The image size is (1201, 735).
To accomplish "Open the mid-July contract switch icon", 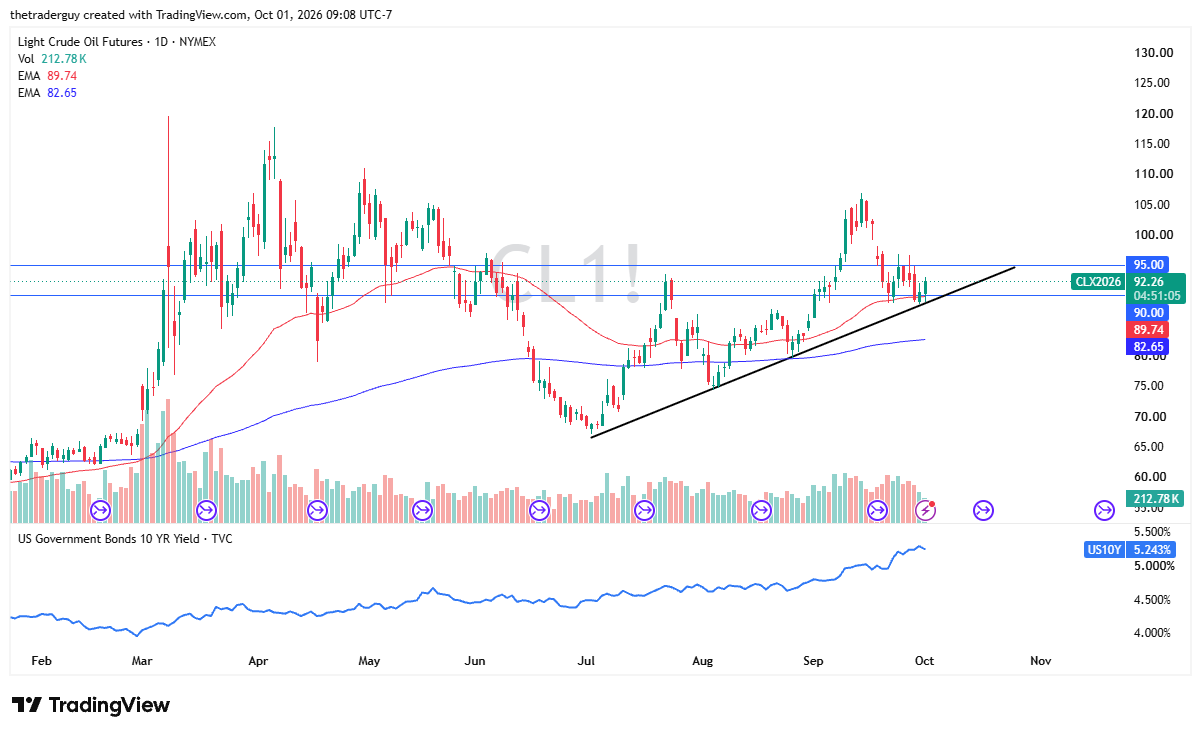I will point(644,510).
